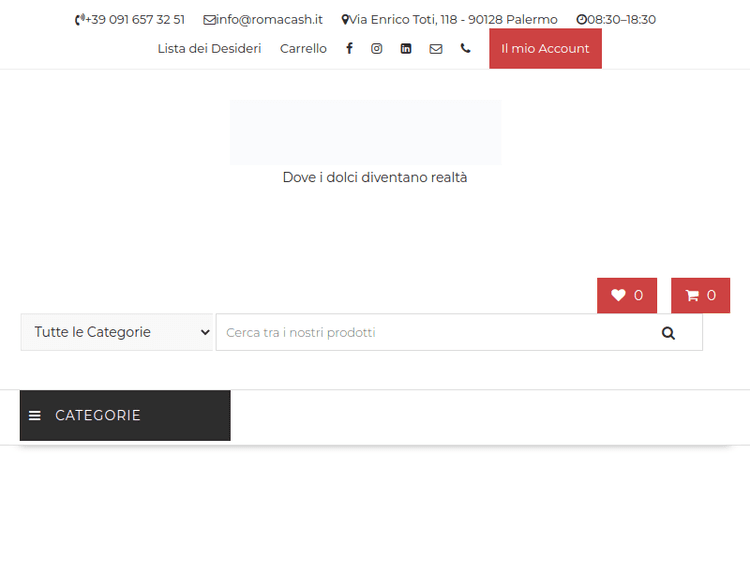
Task: Open the Facebook page icon
Action: [349, 48]
